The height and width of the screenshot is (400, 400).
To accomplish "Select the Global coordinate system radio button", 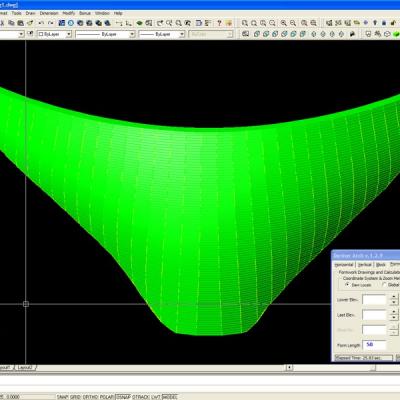I will pyautogui.click(x=384, y=284).
